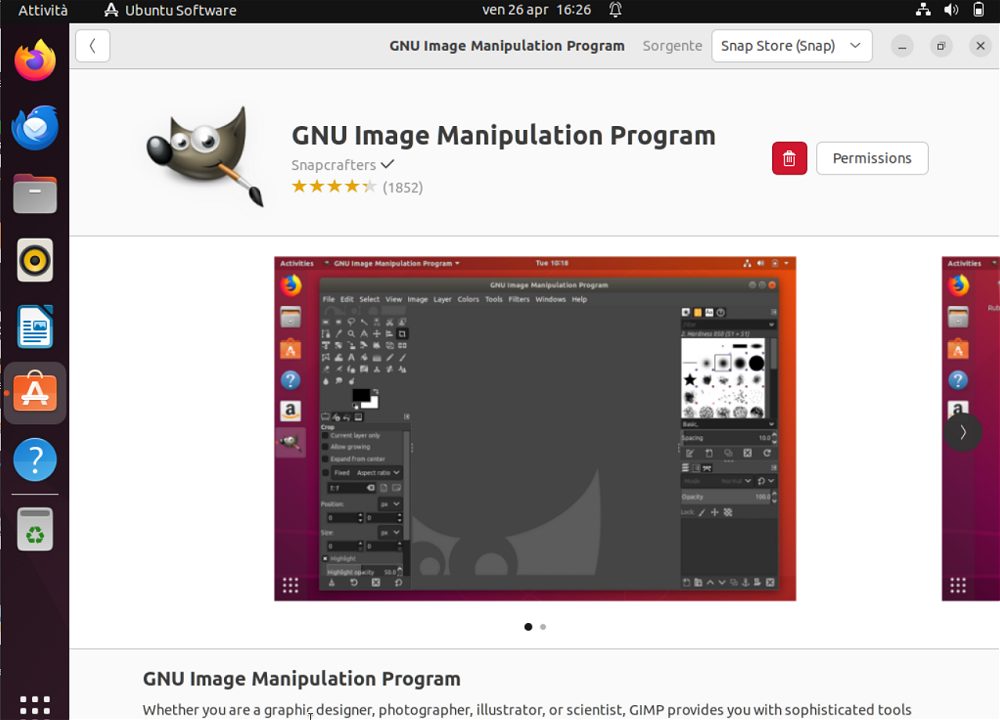Launch Thunderbird mail from the dock

(x=35, y=128)
